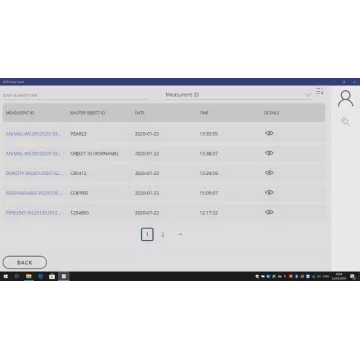Click the active app icon on the taskbar

(64, 276)
